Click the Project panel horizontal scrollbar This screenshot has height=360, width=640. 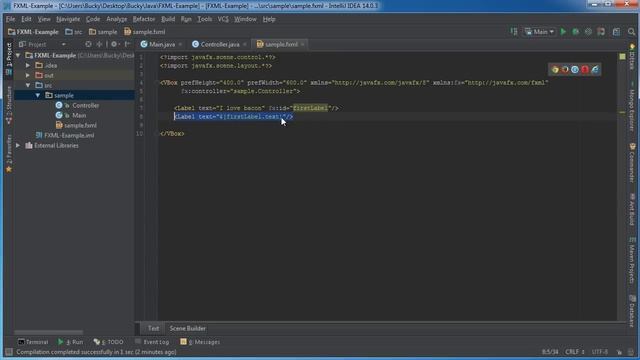tap(49, 332)
